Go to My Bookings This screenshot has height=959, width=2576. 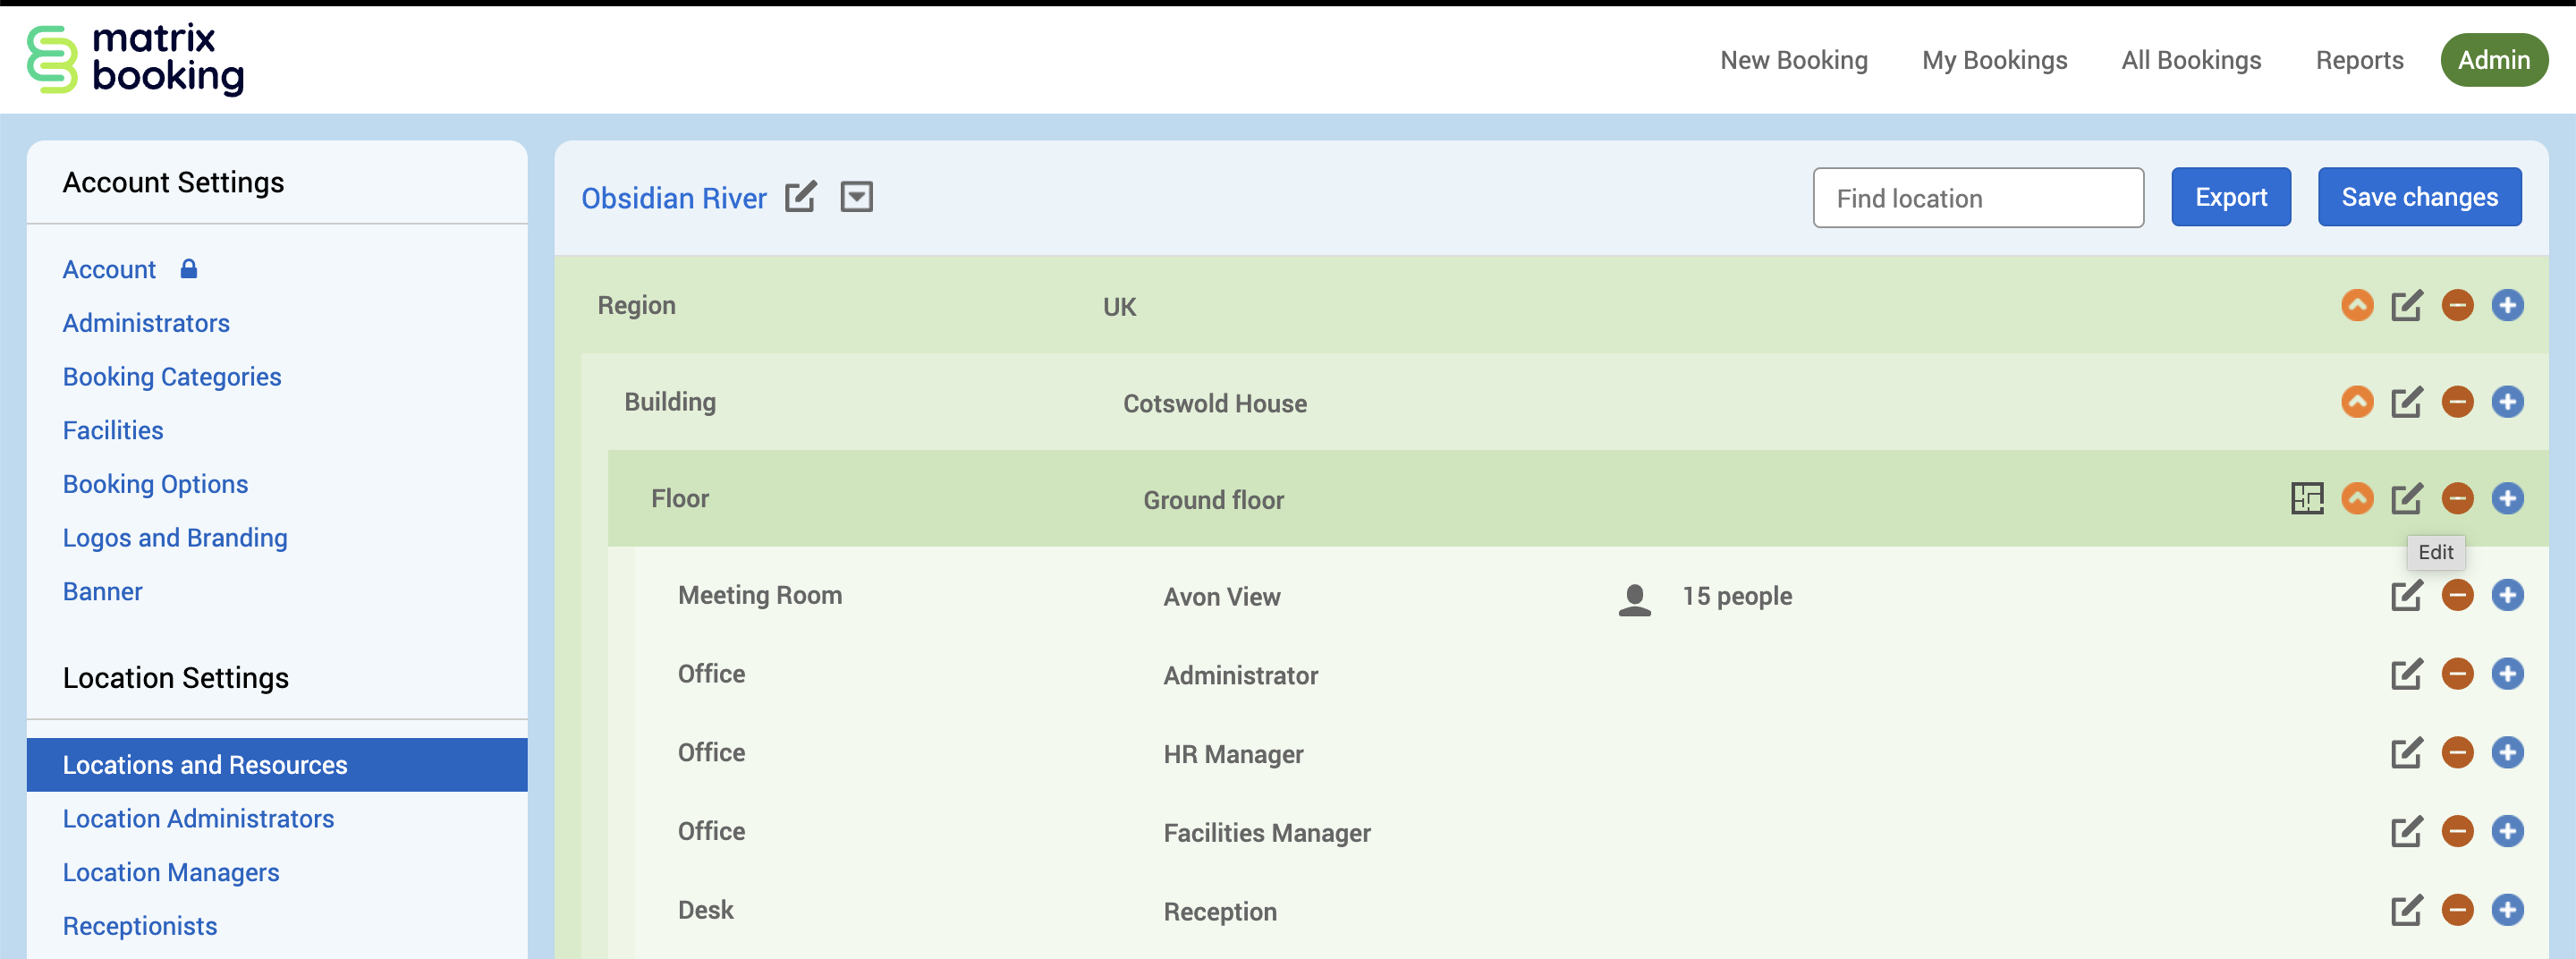pyautogui.click(x=1994, y=60)
